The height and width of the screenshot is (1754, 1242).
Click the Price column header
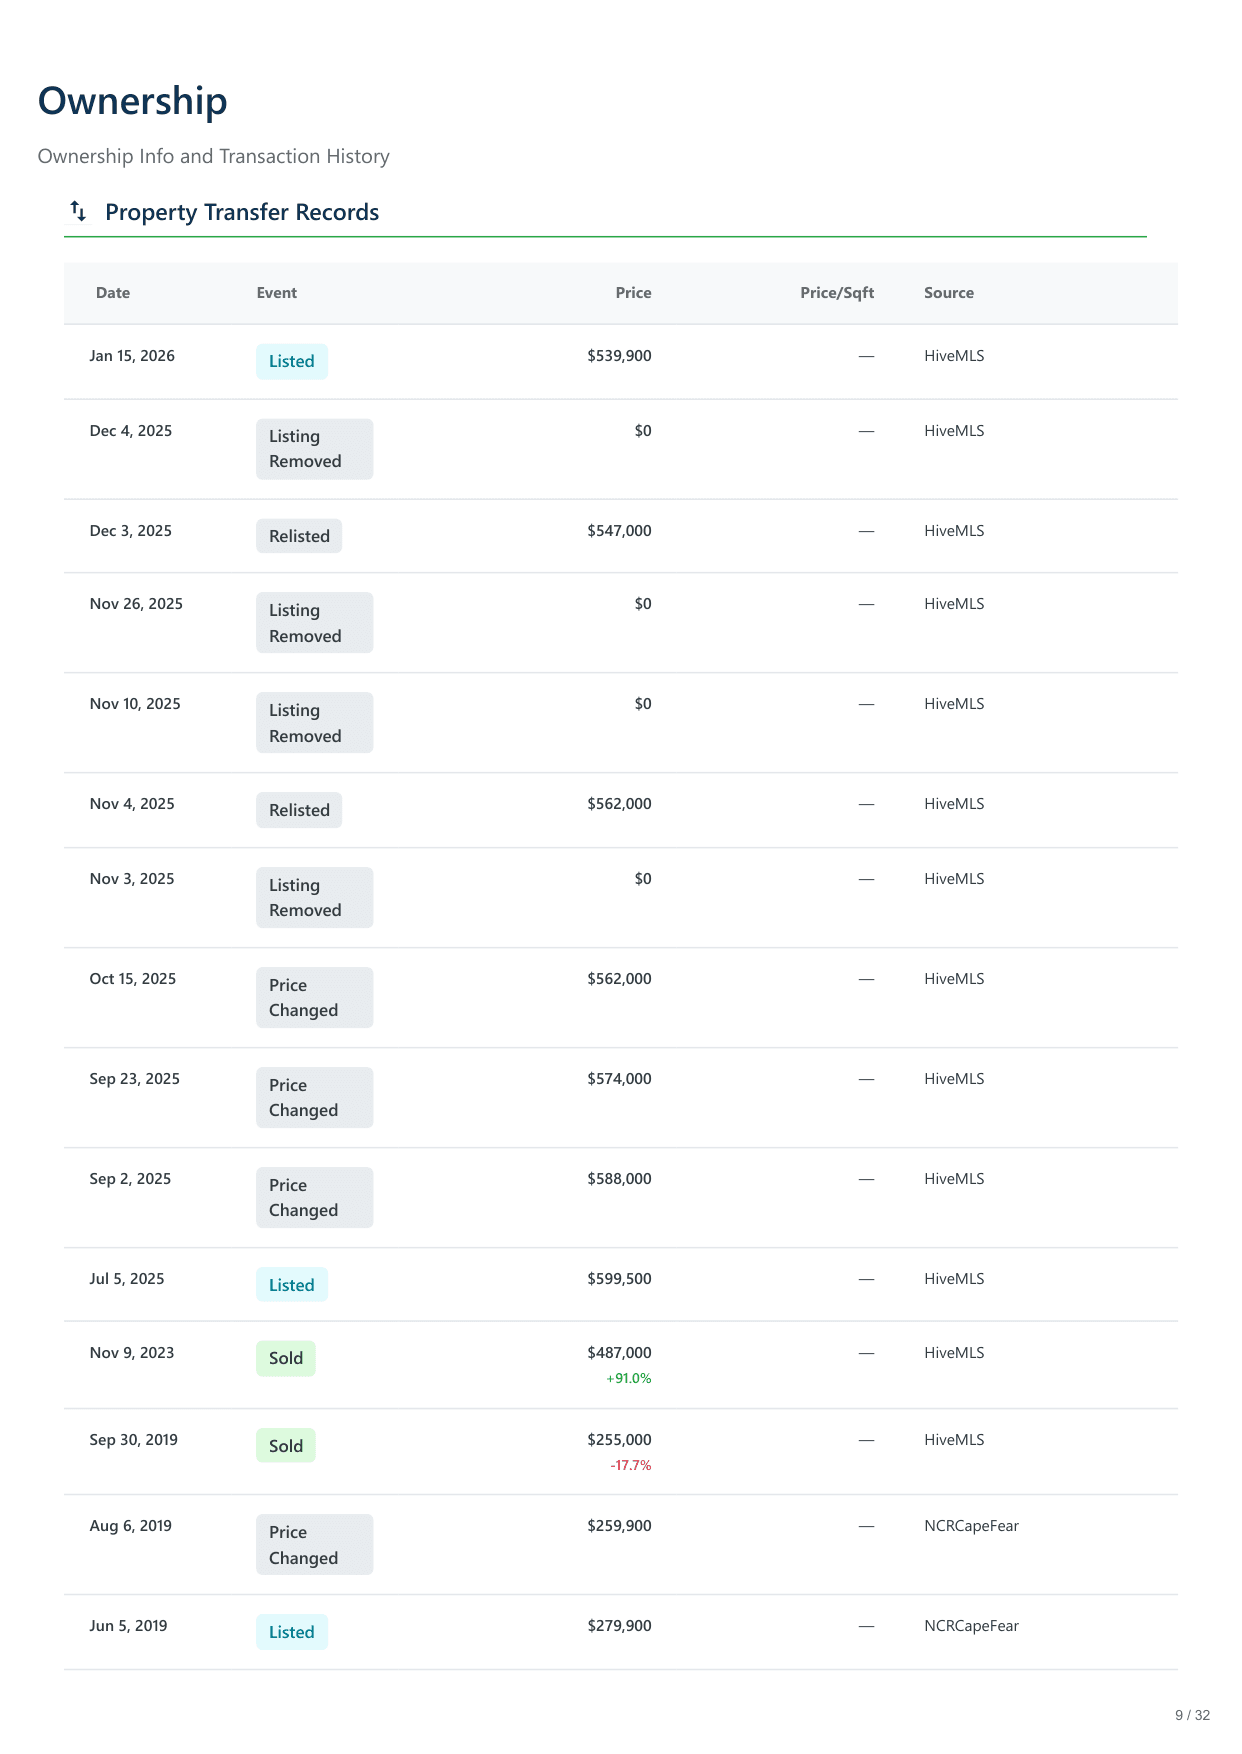click(x=633, y=293)
